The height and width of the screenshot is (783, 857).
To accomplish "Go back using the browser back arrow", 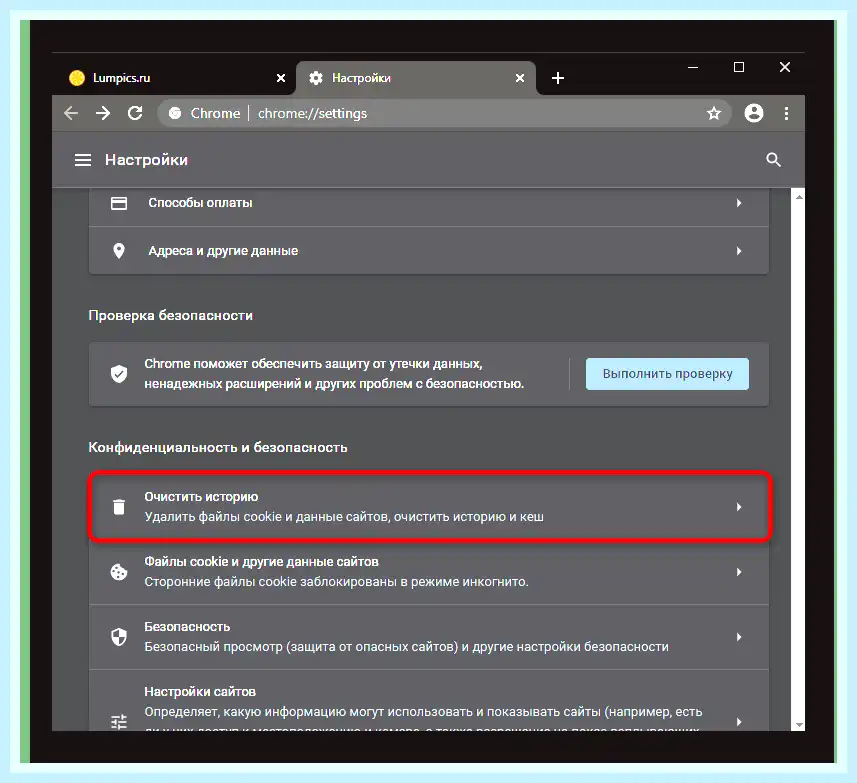I will tap(71, 113).
